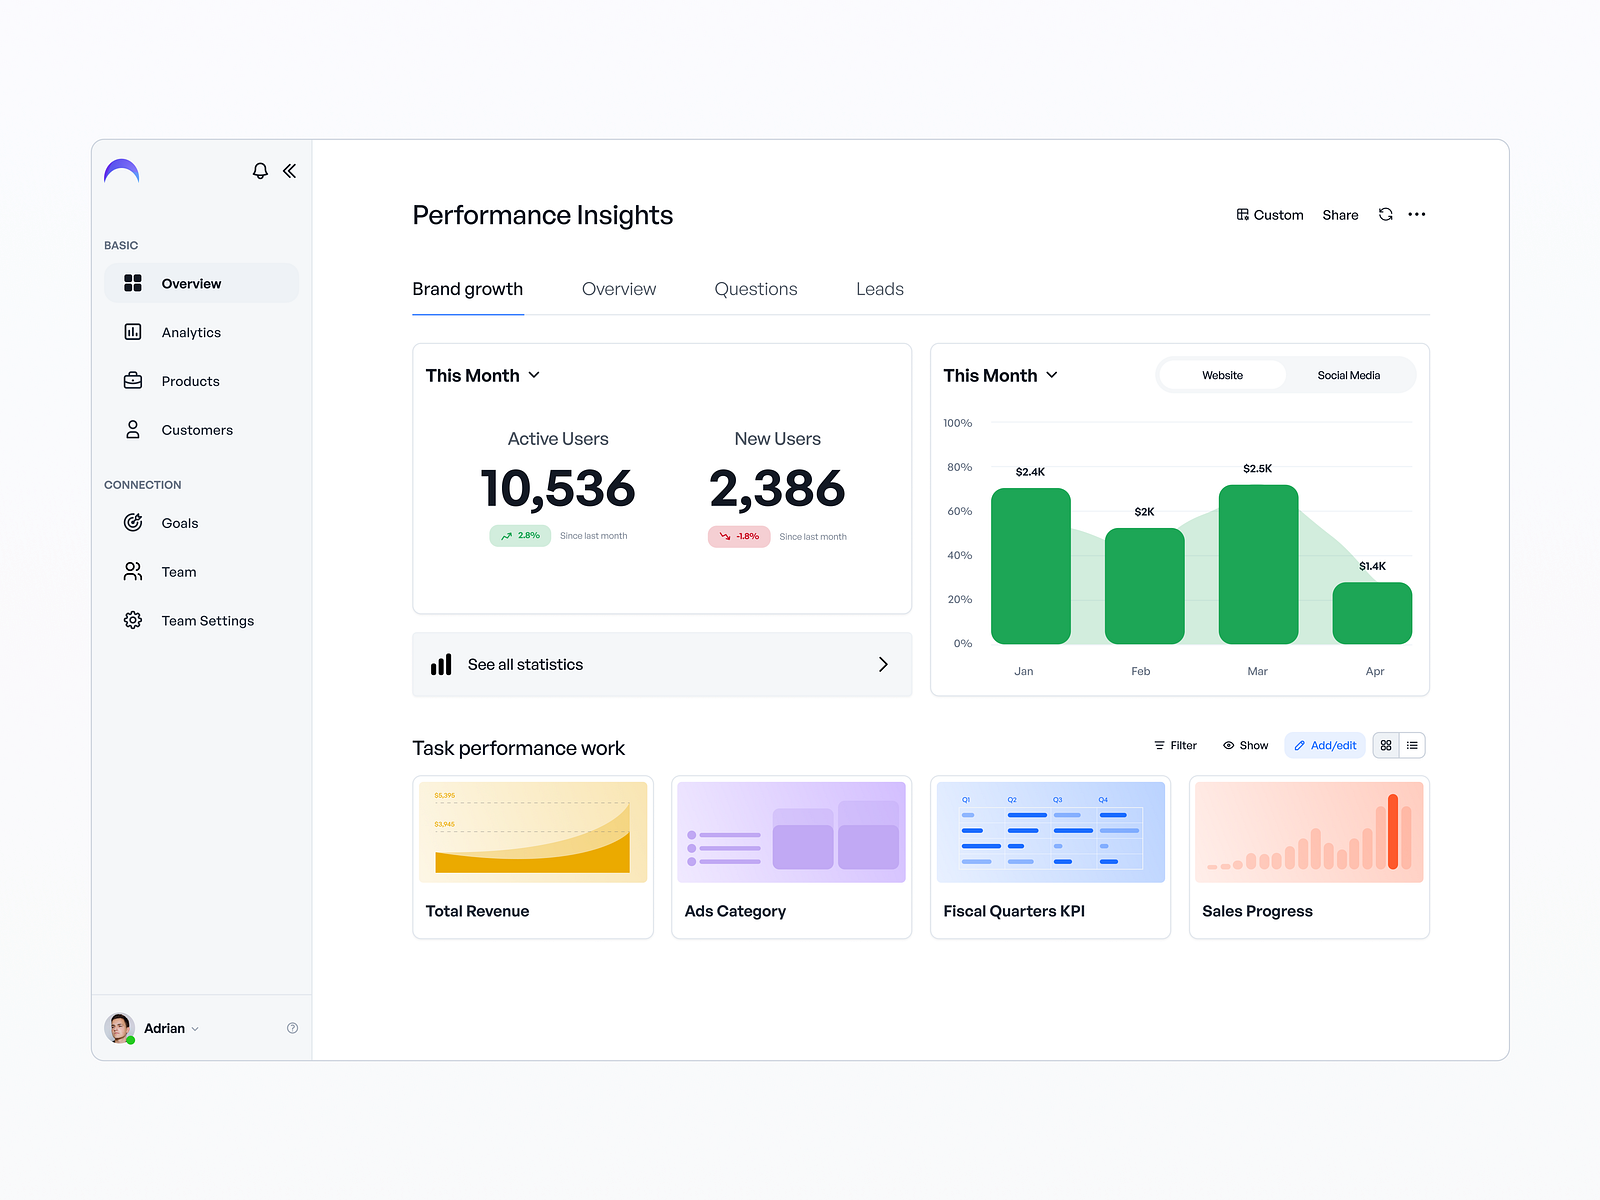
Task: Open the This Month dropdown on Active Users card
Action: [483, 375]
